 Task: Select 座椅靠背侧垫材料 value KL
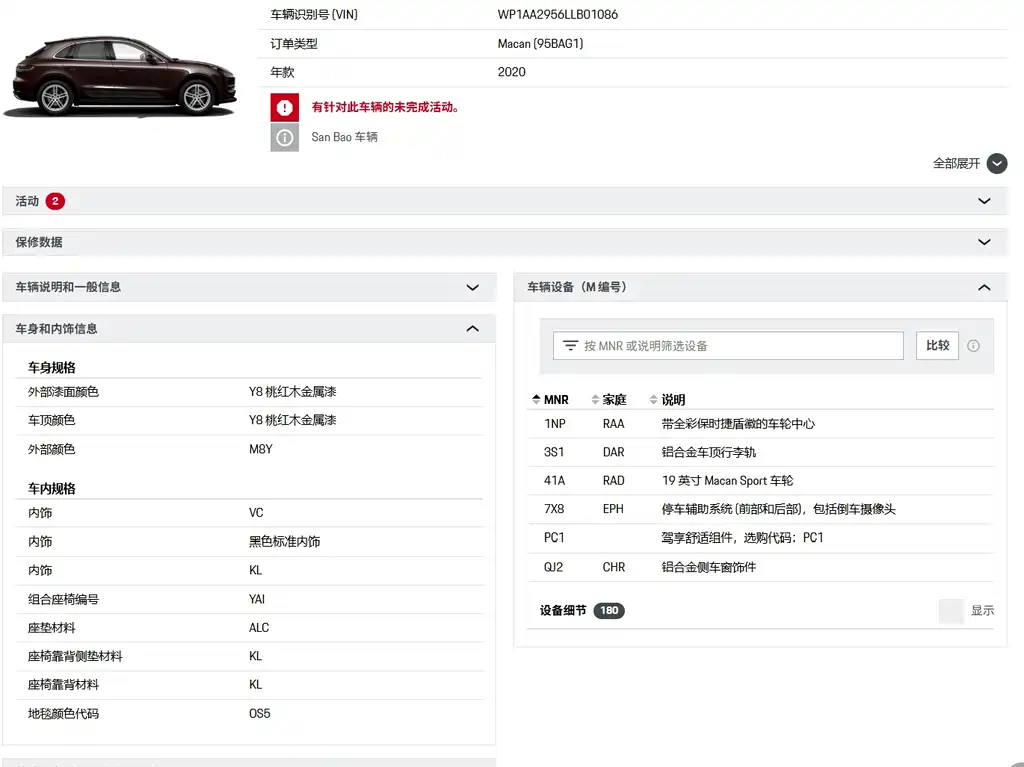(x=255, y=656)
